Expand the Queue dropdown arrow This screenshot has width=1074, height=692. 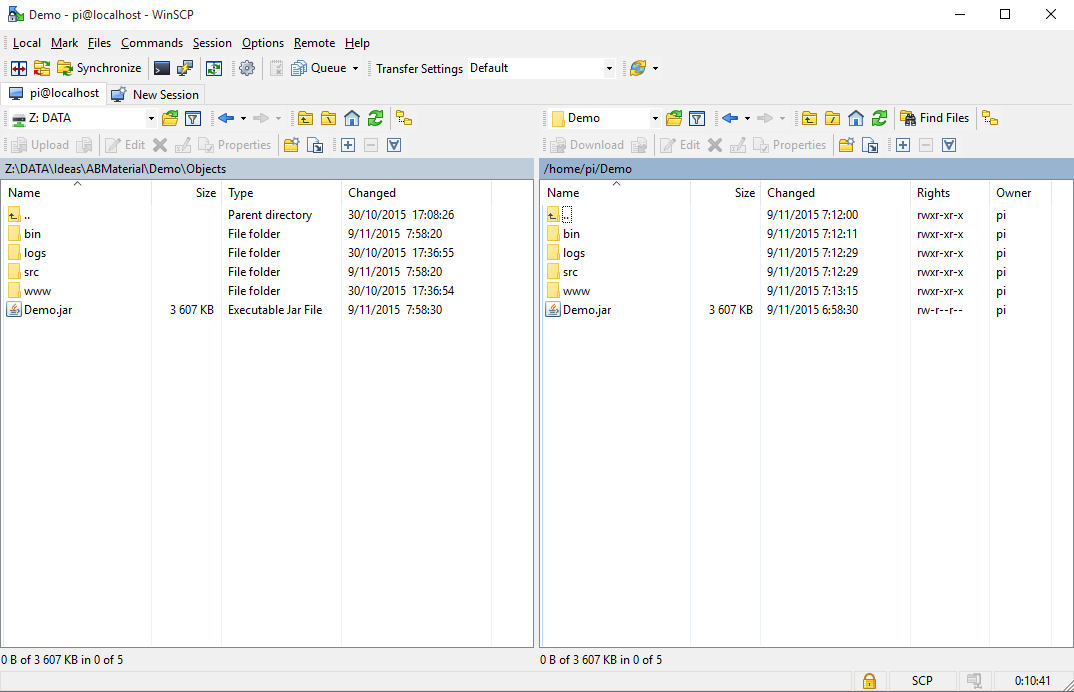[355, 69]
